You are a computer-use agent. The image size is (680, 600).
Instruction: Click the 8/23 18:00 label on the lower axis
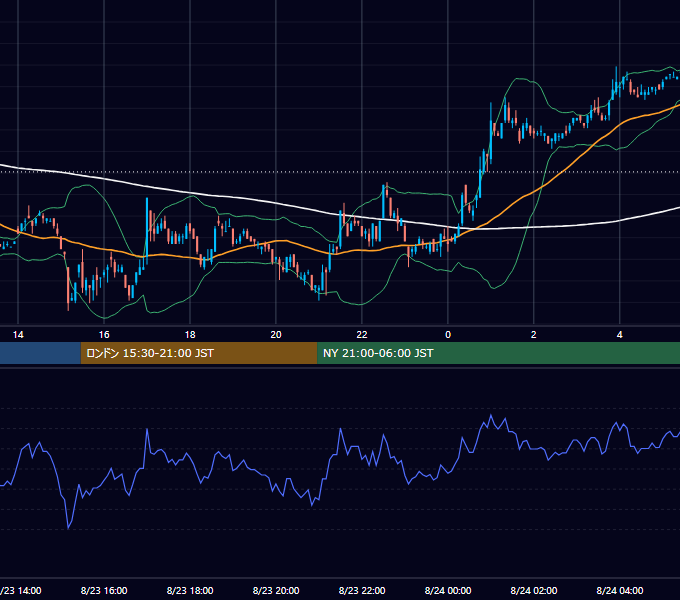pos(190,590)
